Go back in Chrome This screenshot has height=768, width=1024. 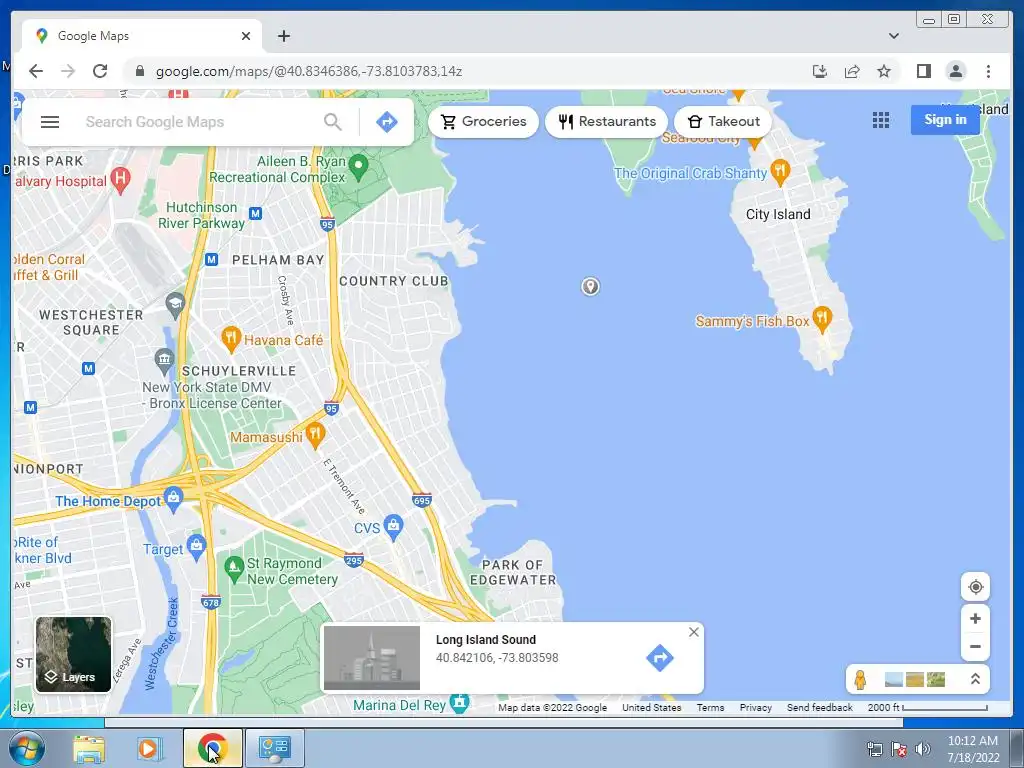click(x=36, y=71)
